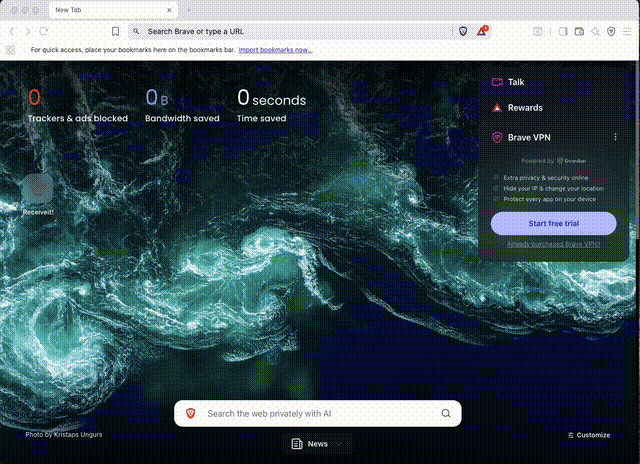This screenshot has width=640, height=464.
Task: Reload the page with refresh icon
Action: 44,32
